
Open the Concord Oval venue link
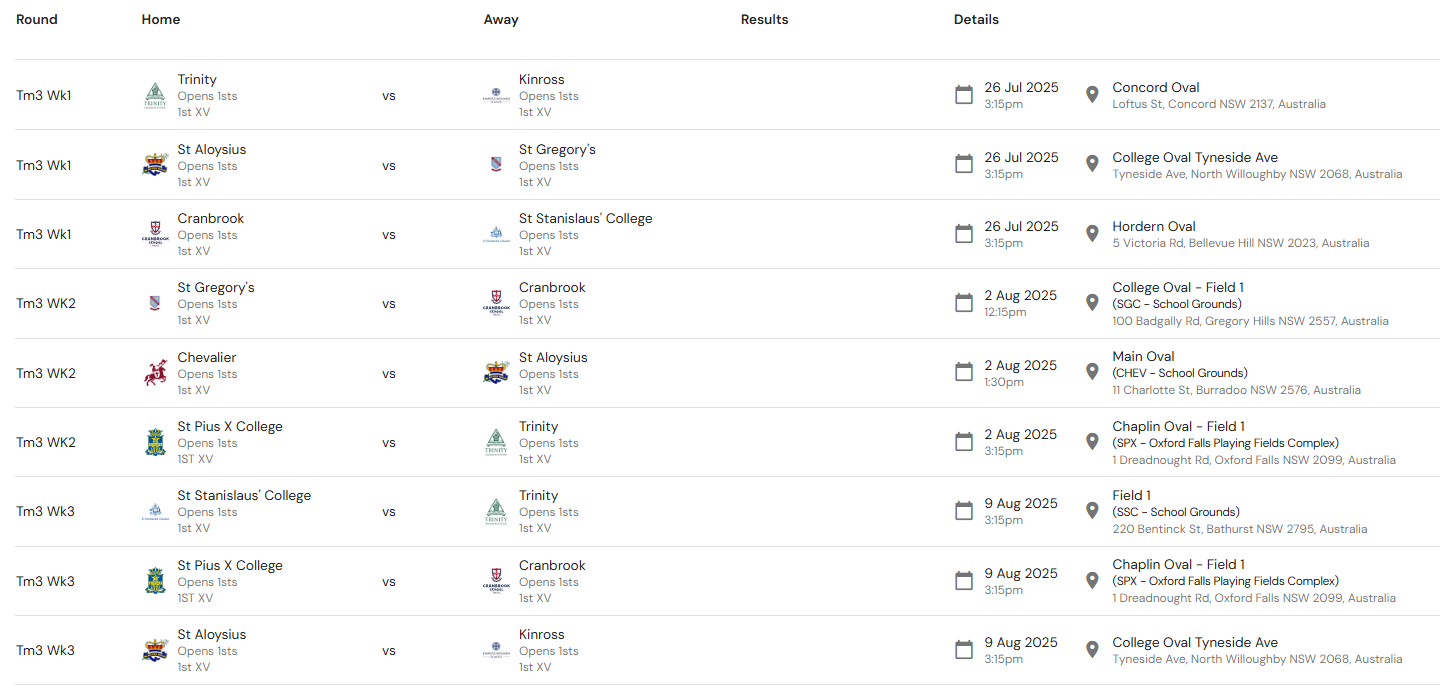coord(1155,87)
